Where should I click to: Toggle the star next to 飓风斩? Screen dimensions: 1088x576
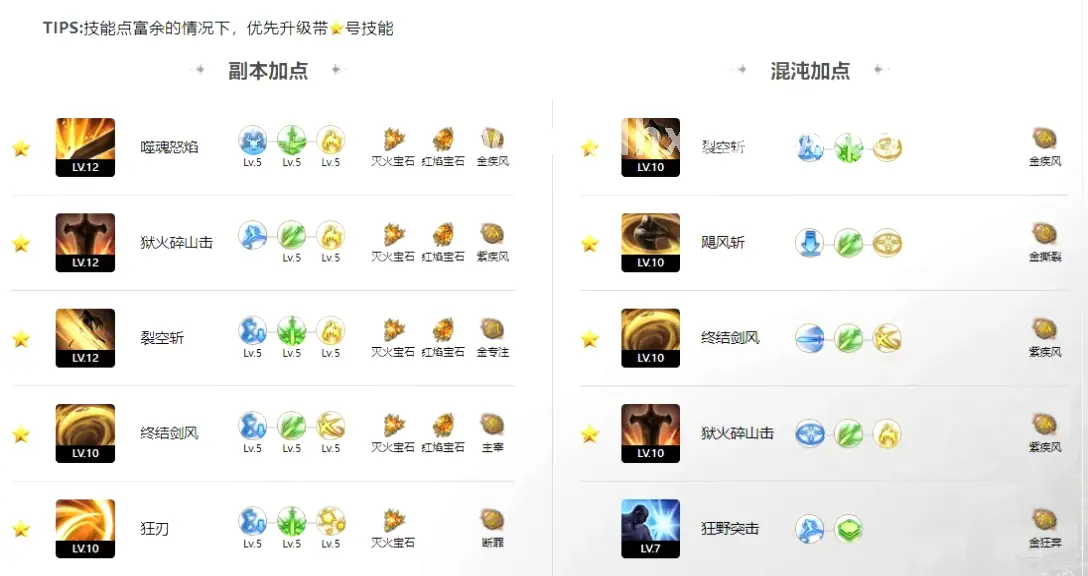click(590, 243)
